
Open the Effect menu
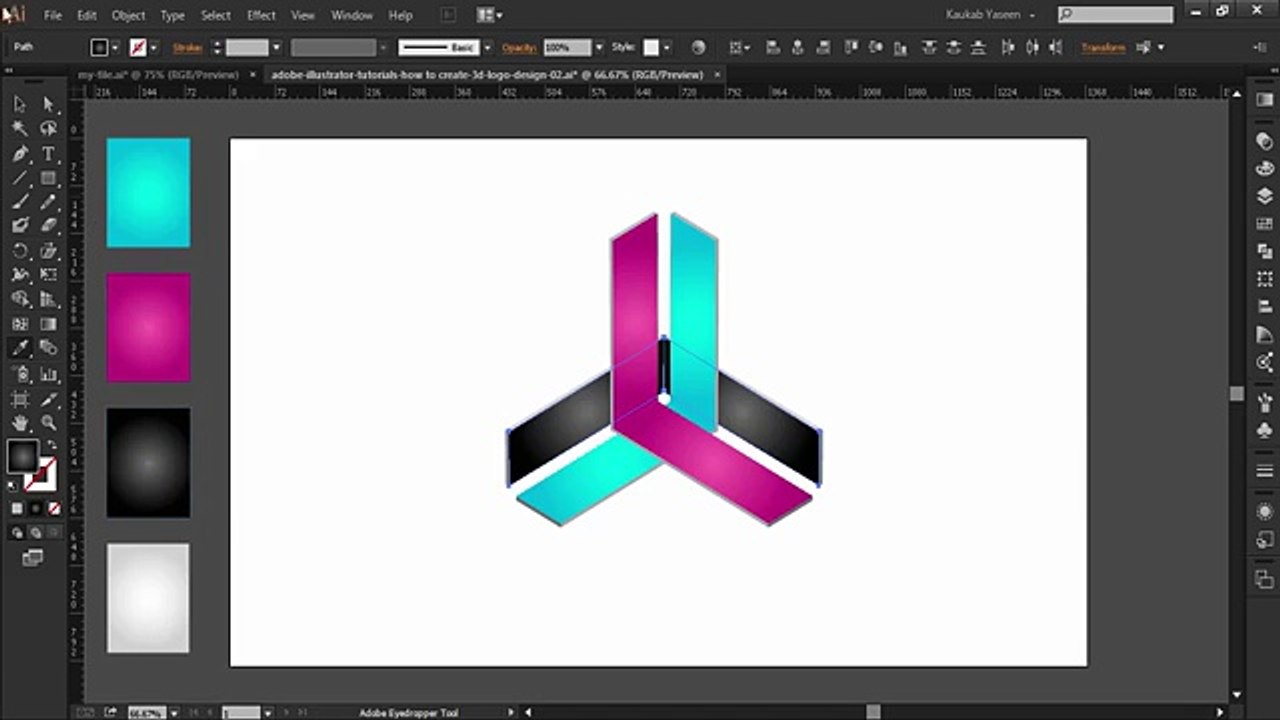[x=261, y=15]
